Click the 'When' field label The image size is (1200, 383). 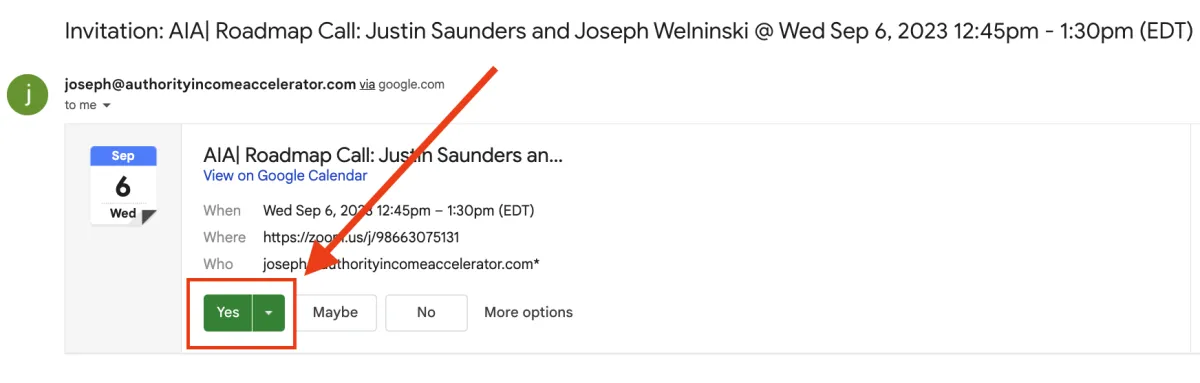(222, 211)
